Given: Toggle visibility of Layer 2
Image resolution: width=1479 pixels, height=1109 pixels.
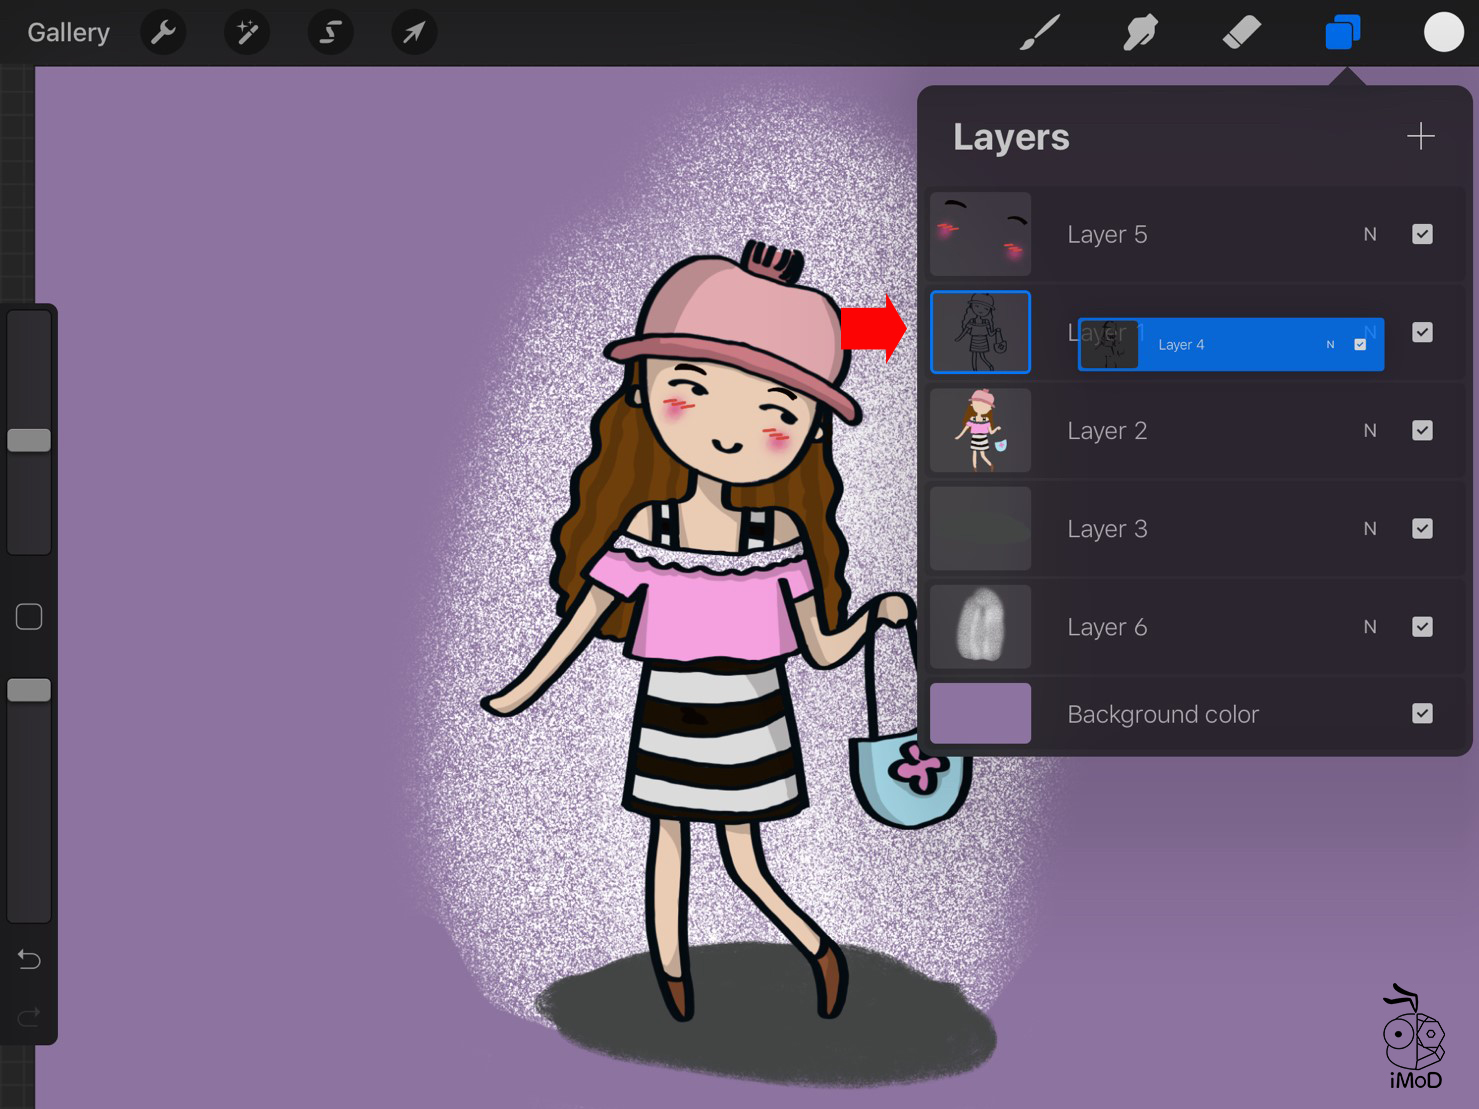Looking at the screenshot, I should click(x=1422, y=430).
